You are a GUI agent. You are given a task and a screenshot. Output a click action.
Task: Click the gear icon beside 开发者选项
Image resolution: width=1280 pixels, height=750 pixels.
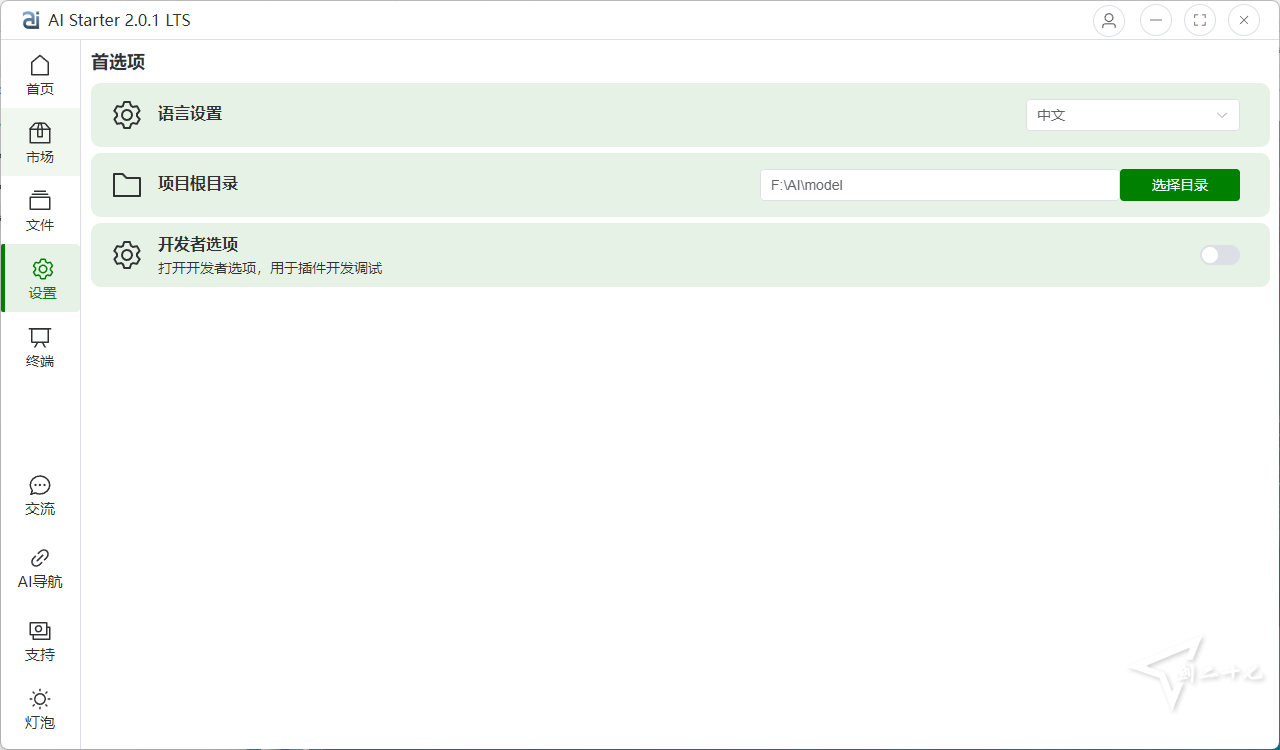[127, 255]
